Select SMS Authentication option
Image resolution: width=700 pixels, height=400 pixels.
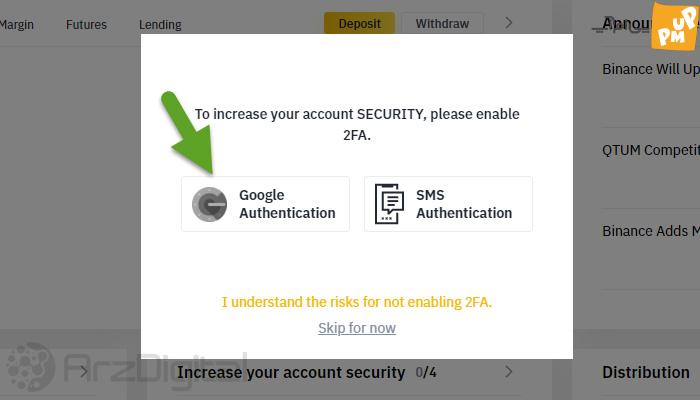coord(448,204)
